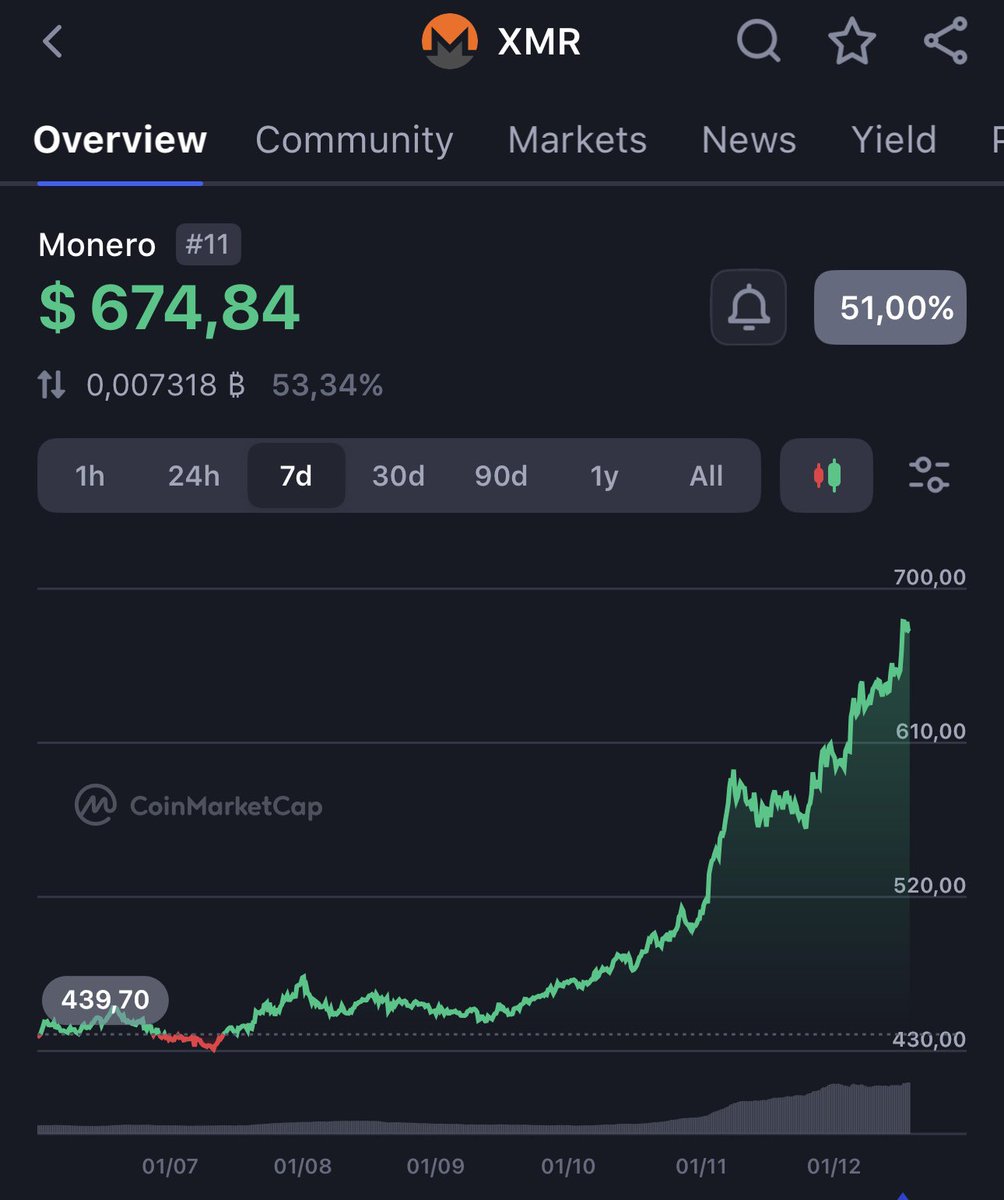Select the 24h timeframe
The image size is (1004, 1200).
(x=193, y=476)
